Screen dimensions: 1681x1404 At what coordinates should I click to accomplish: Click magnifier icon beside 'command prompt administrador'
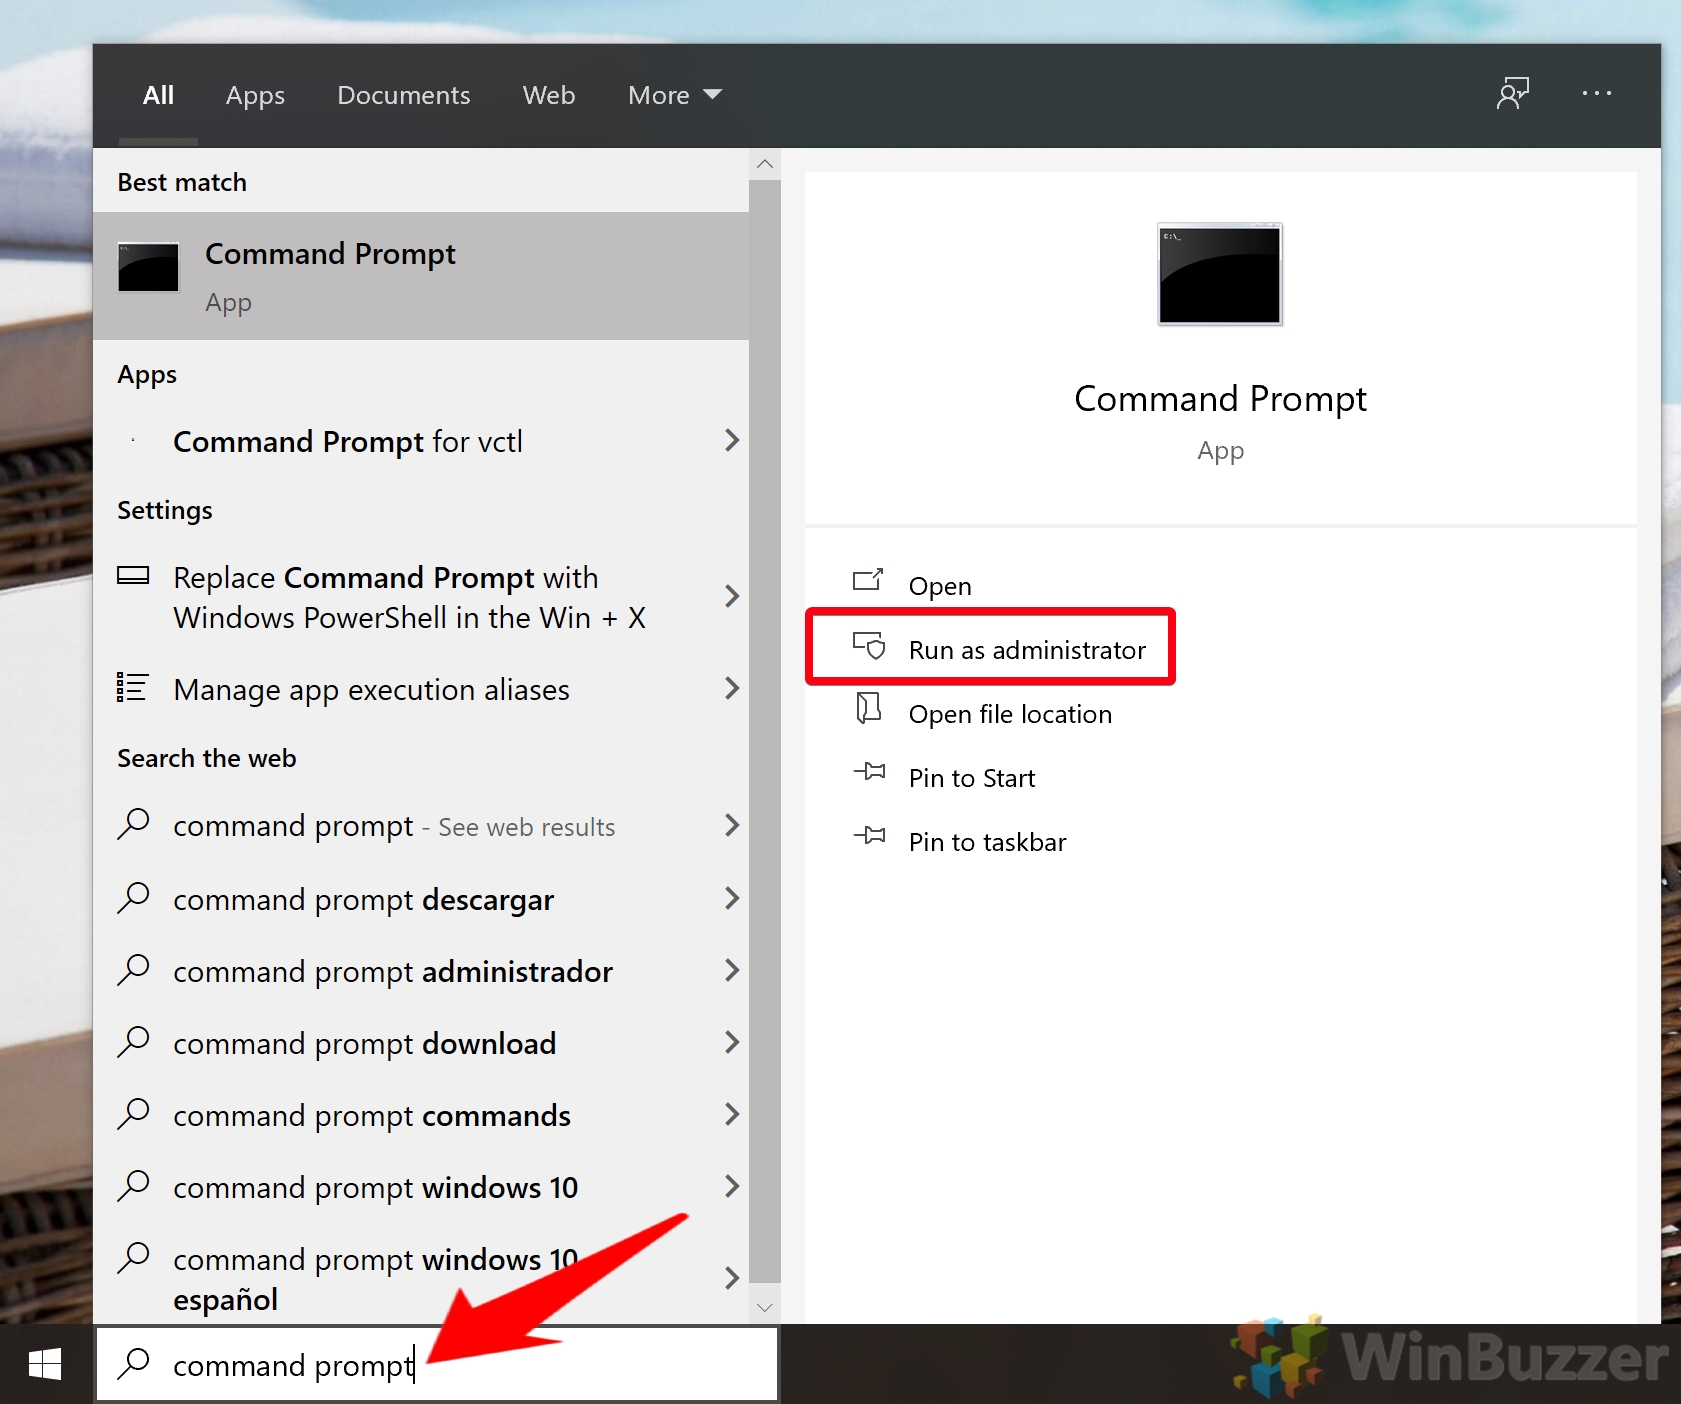coord(133,970)
